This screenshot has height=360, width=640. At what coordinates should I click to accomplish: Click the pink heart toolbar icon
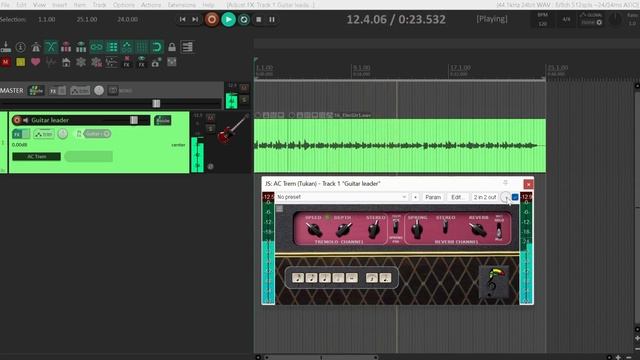tap(36, 62)
